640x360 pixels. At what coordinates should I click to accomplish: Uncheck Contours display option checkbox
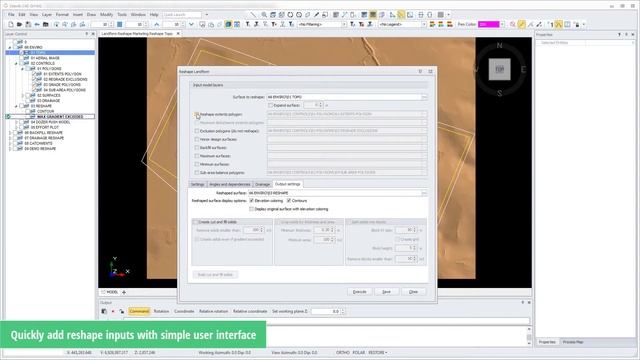[289, 201]
